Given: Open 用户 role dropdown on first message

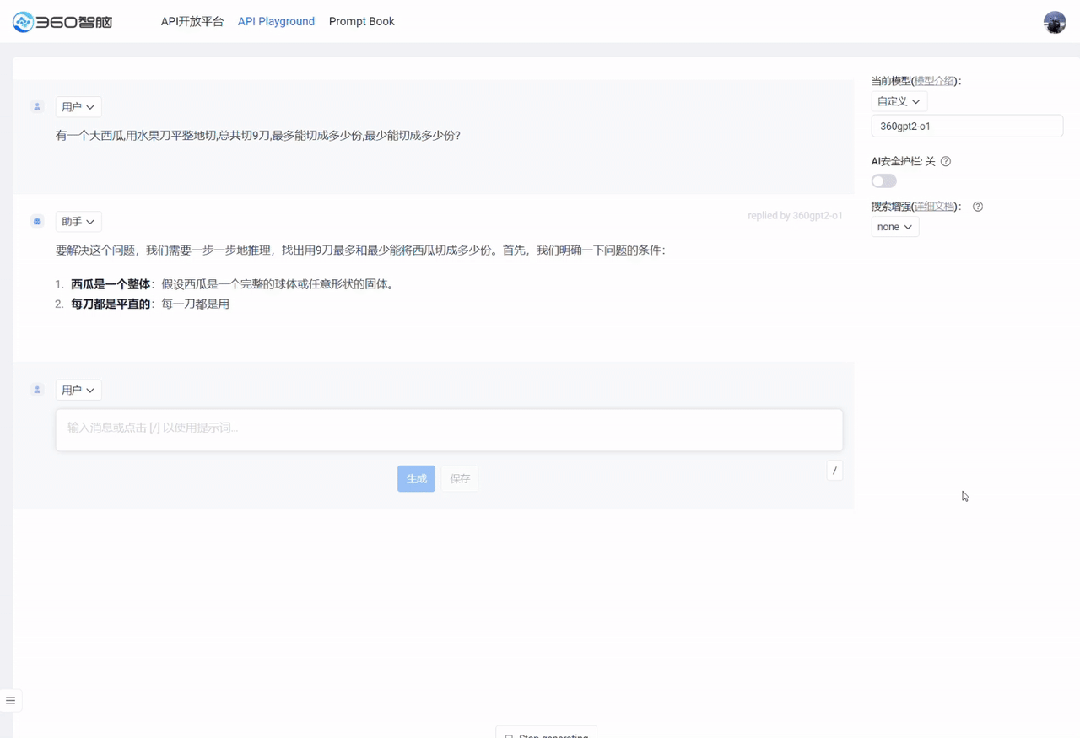Looking at the screenshot, I should [79, 107].
